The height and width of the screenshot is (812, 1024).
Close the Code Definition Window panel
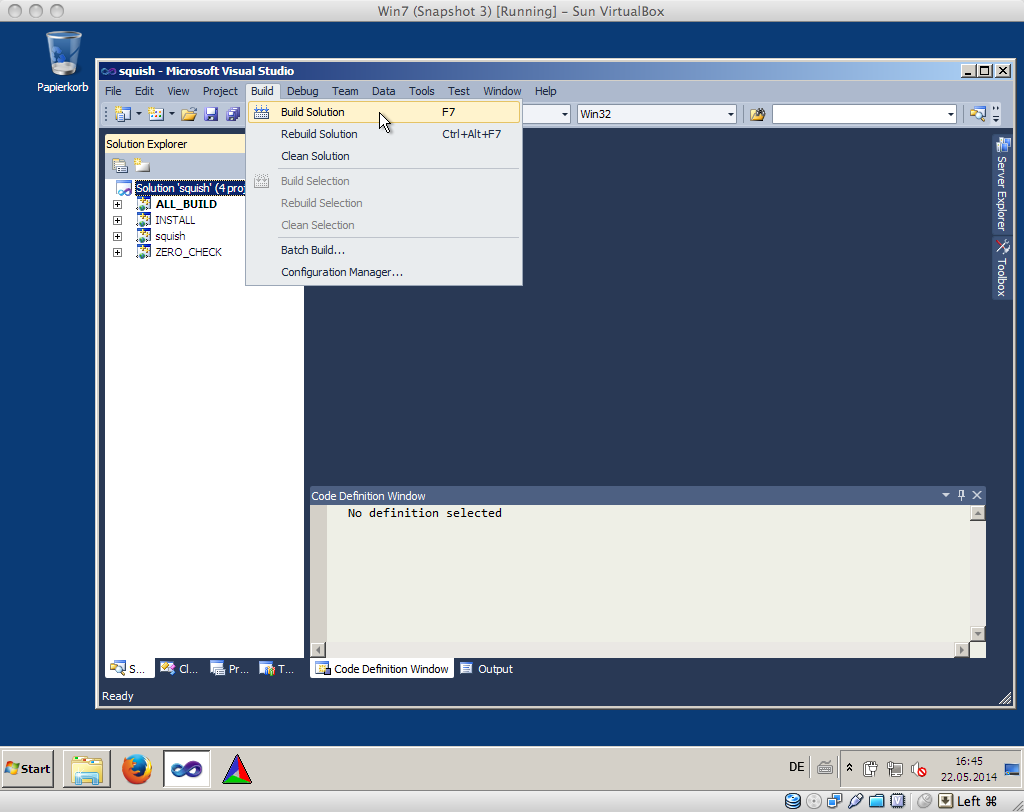coord(977,495)
